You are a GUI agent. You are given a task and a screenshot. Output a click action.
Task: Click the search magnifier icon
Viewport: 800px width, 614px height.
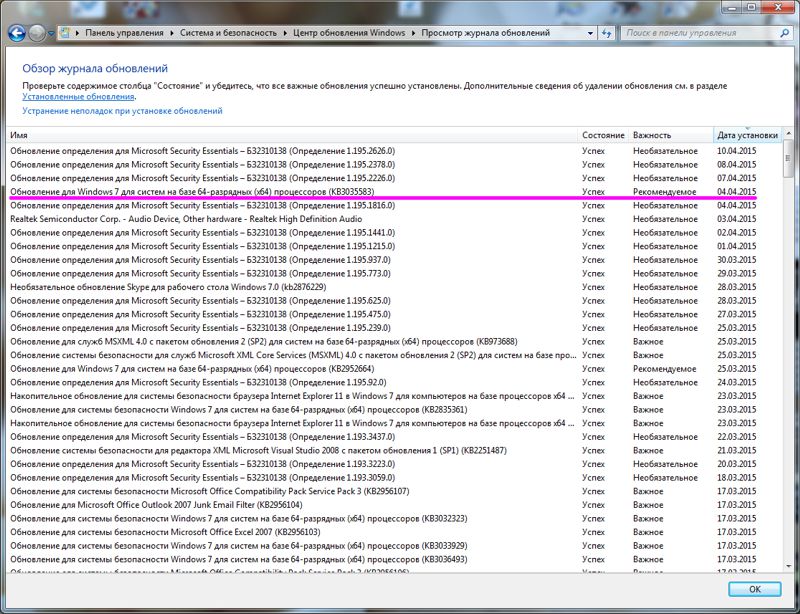point(784,33)
